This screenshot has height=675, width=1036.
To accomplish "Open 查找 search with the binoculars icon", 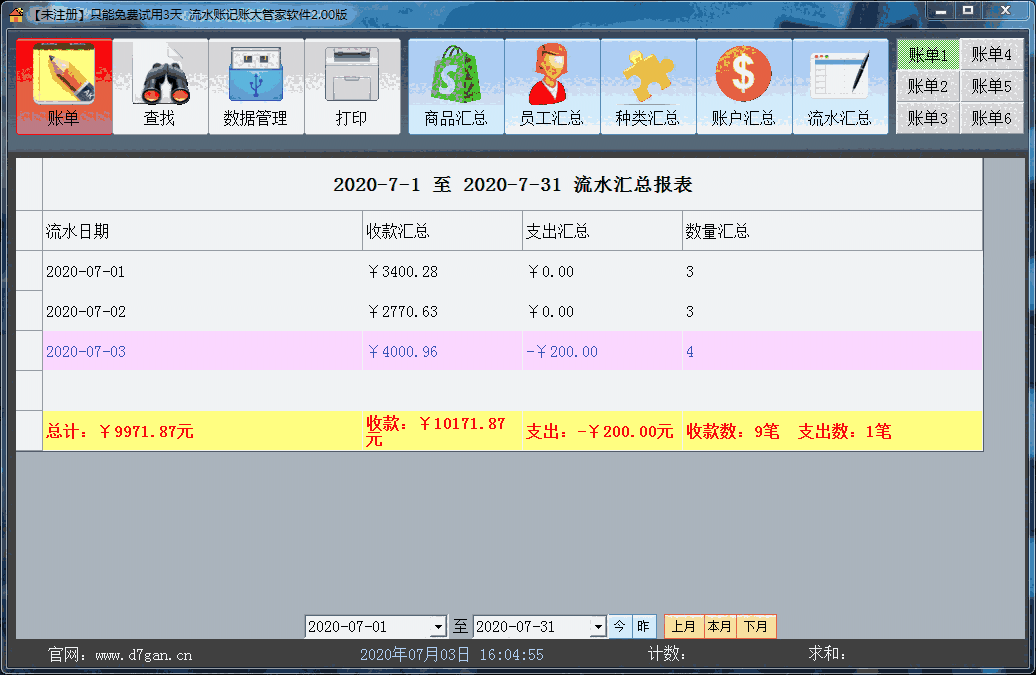I will pos(160,86).
